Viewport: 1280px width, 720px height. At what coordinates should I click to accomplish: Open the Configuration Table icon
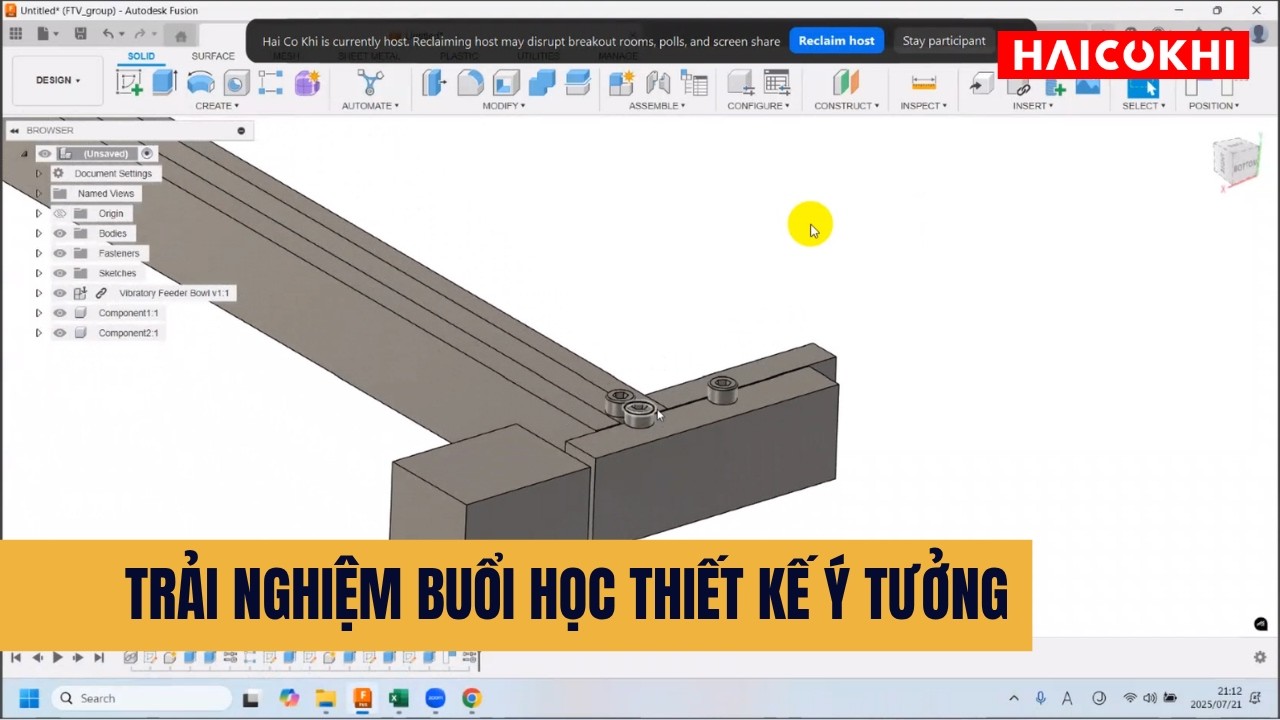point(777,82)
